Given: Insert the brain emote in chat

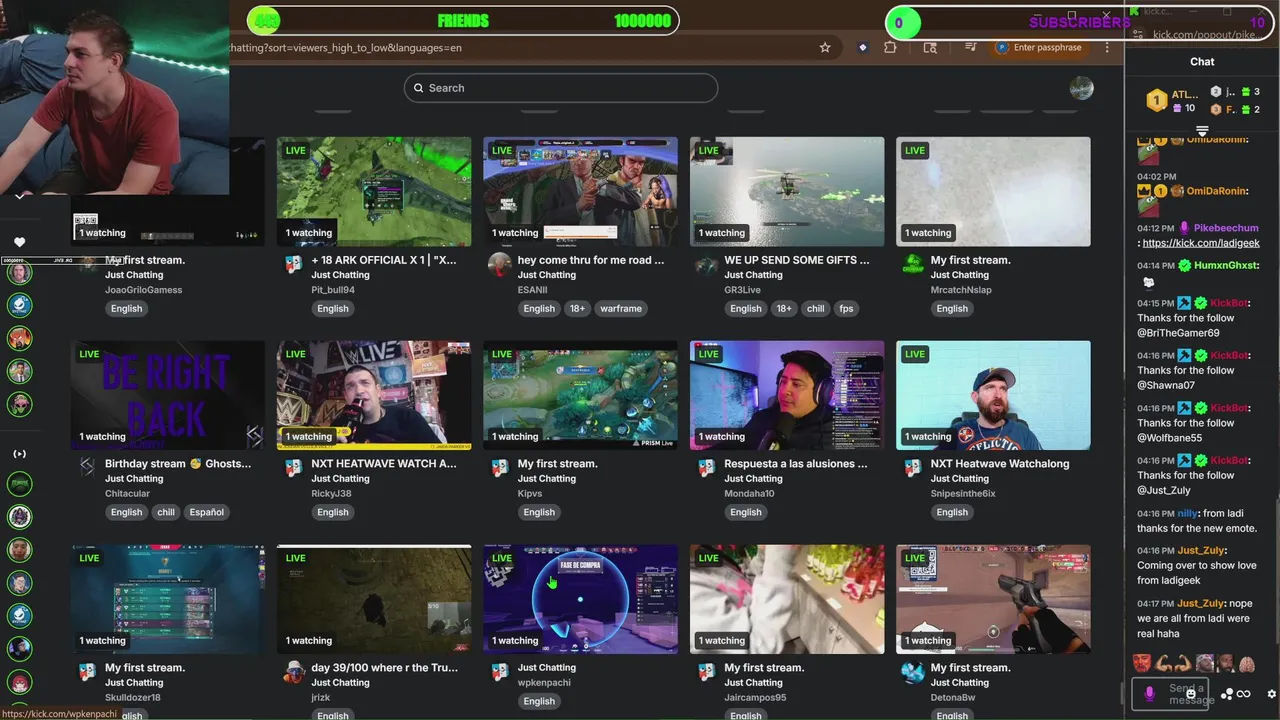Looking at the screenshot, I should (x=1246, y=663).
